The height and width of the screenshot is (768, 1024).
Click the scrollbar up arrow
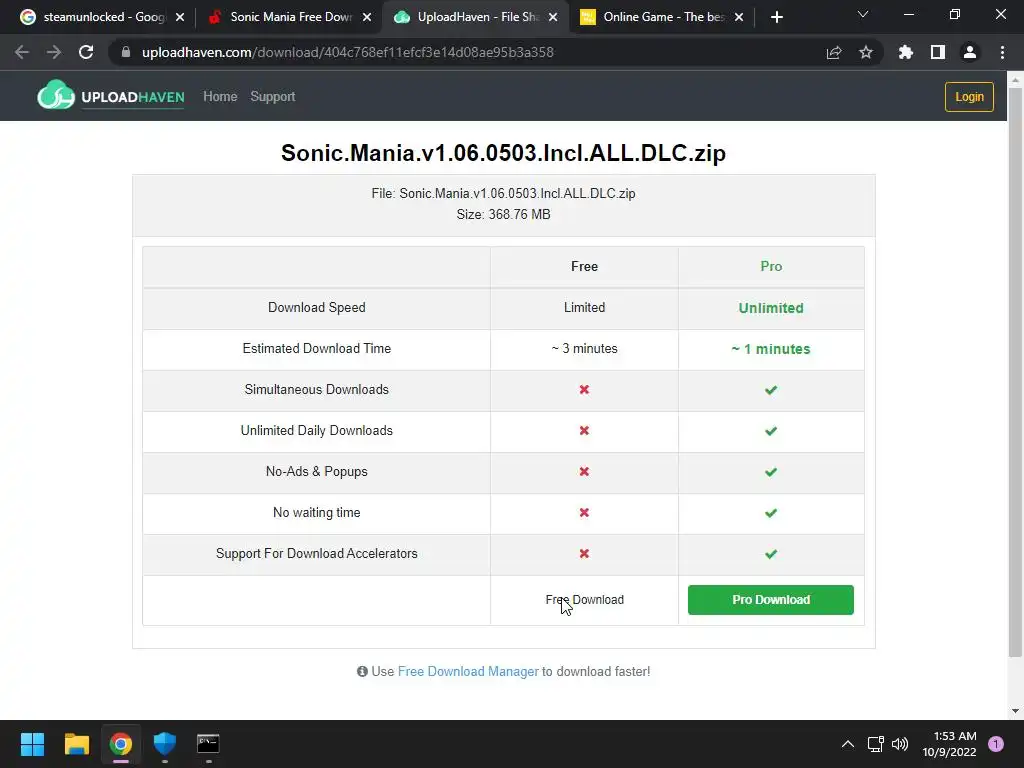click(x=1015, y=80)
